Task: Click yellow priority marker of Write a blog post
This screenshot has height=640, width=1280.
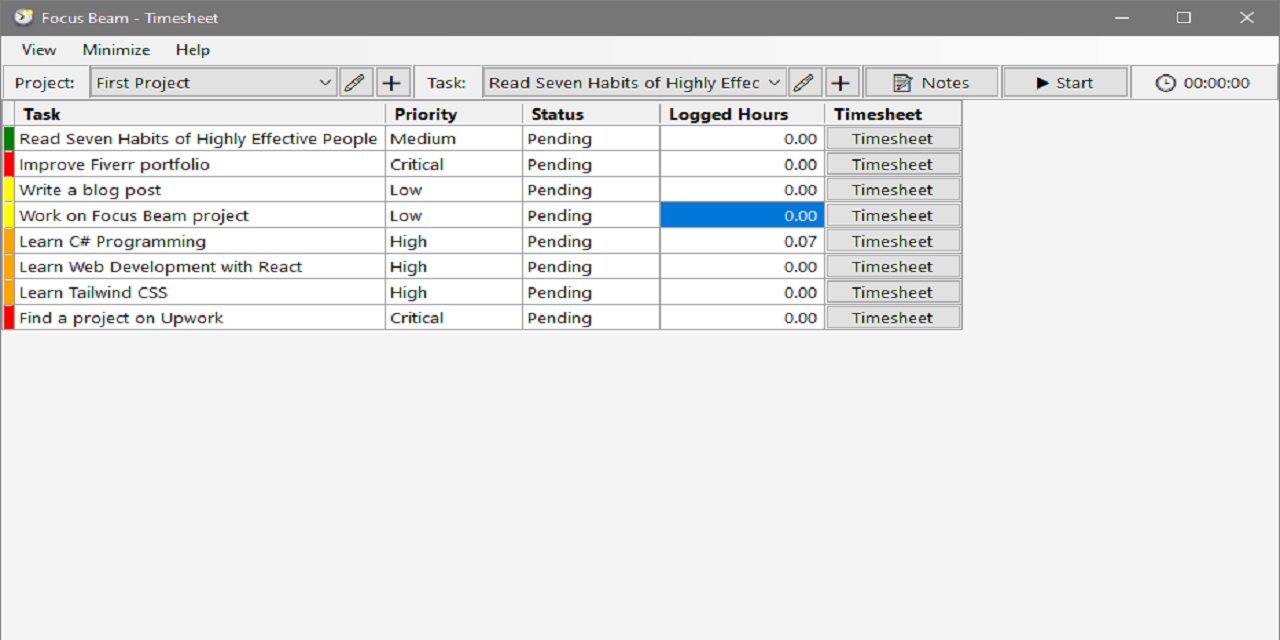Action: point(9,190)
